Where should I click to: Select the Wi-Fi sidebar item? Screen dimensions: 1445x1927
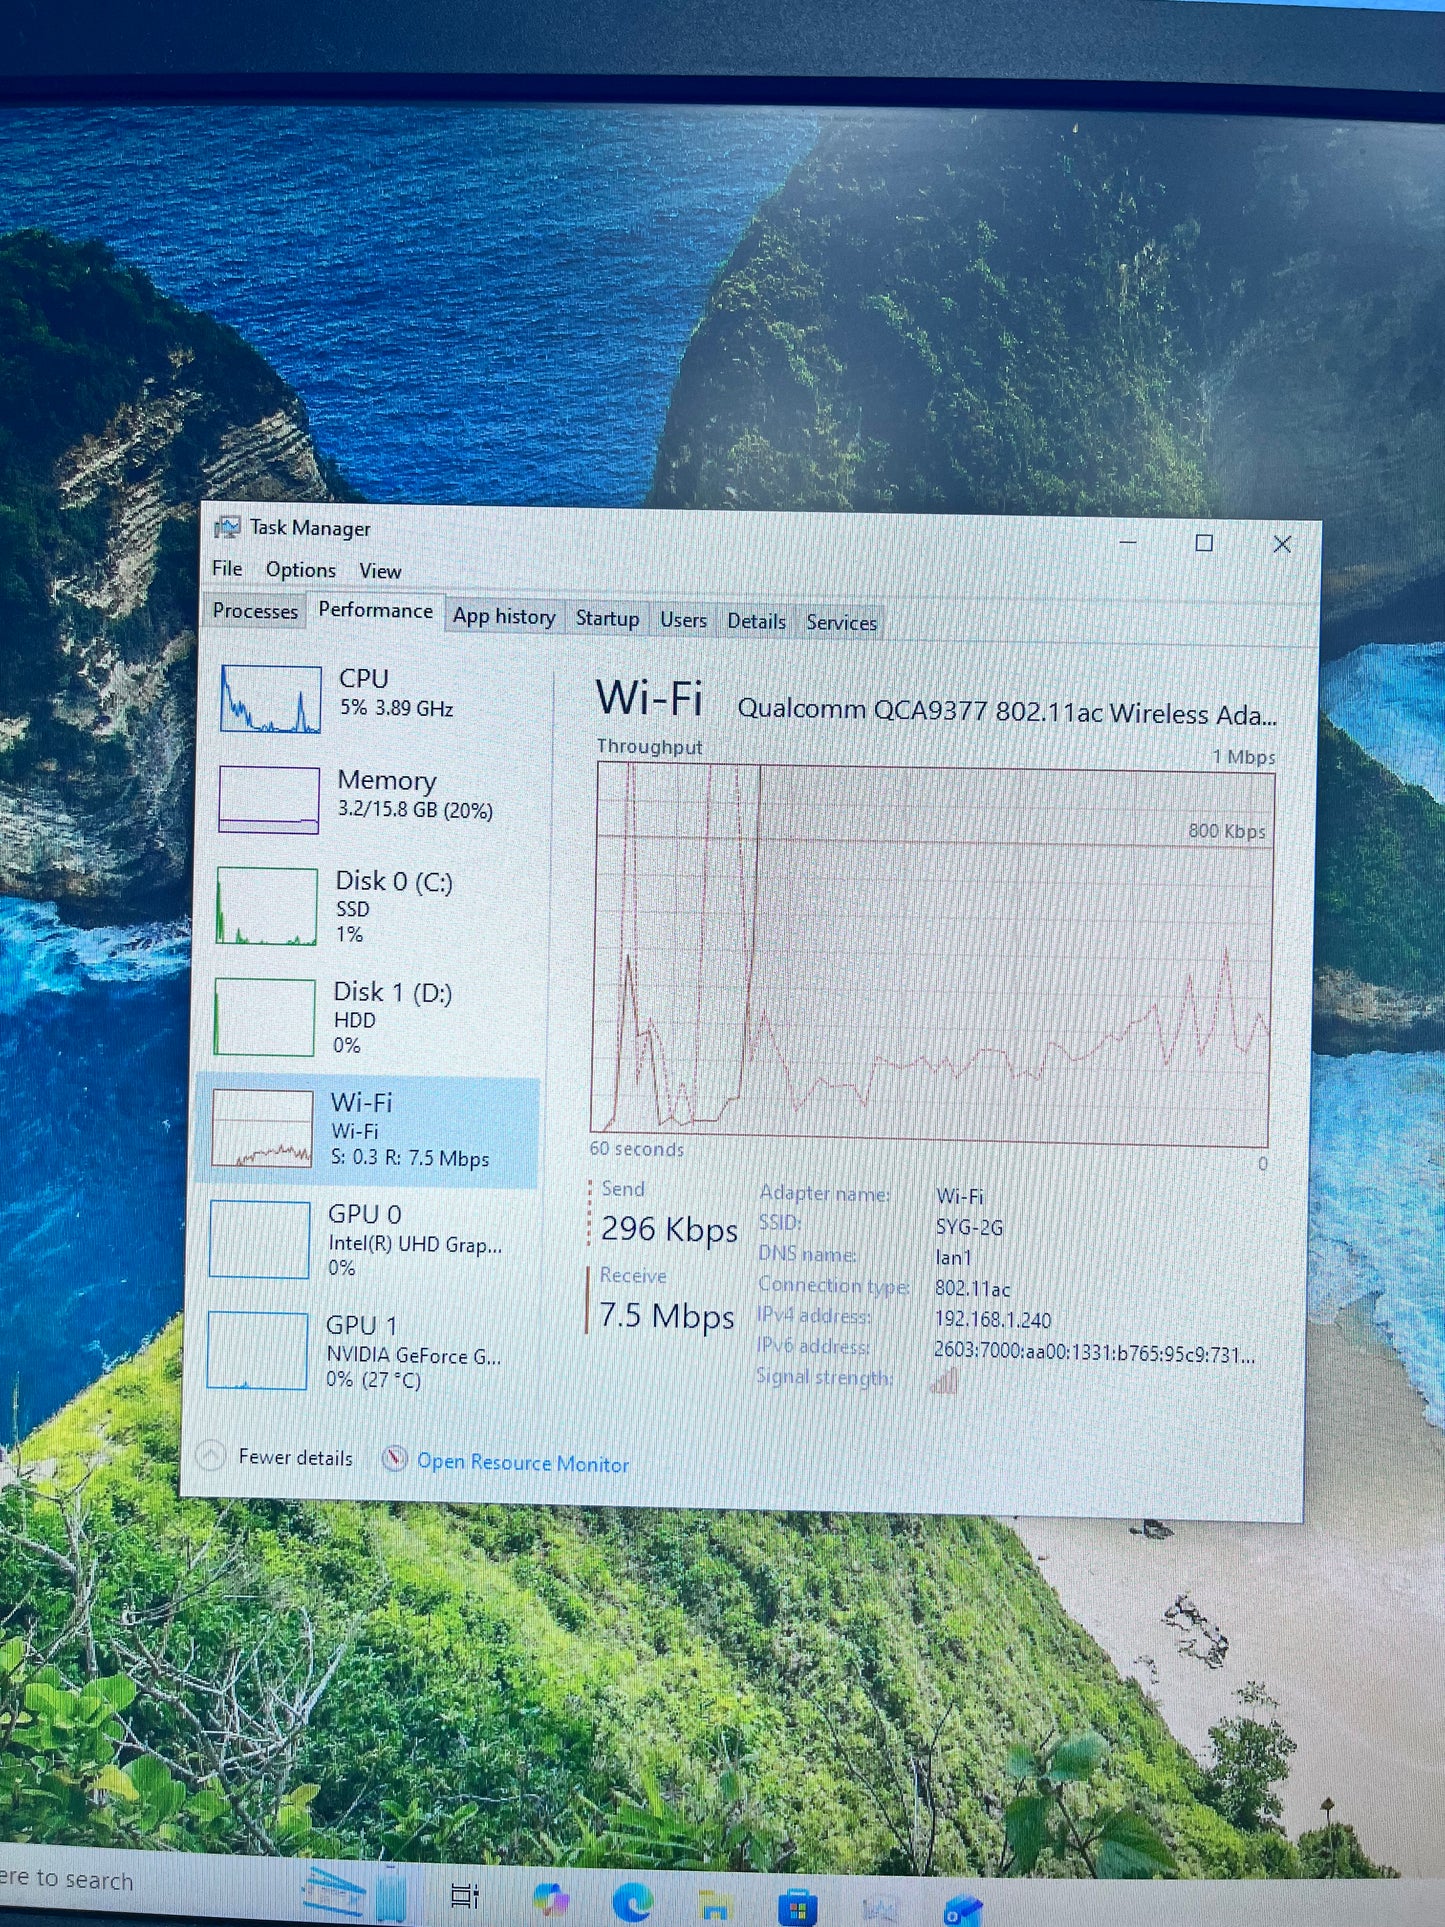369,1130
